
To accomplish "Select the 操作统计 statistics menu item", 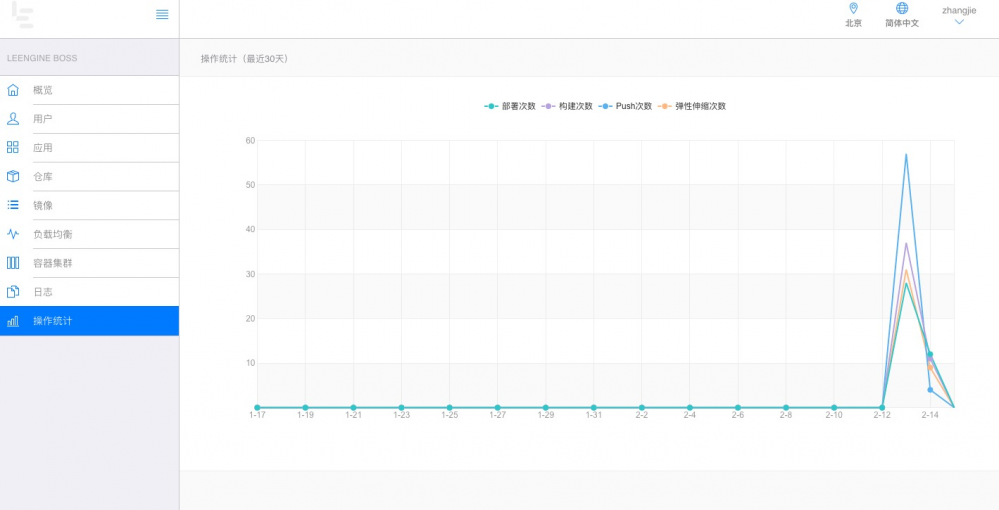I will pyautogui.click(x=89, y=321).
